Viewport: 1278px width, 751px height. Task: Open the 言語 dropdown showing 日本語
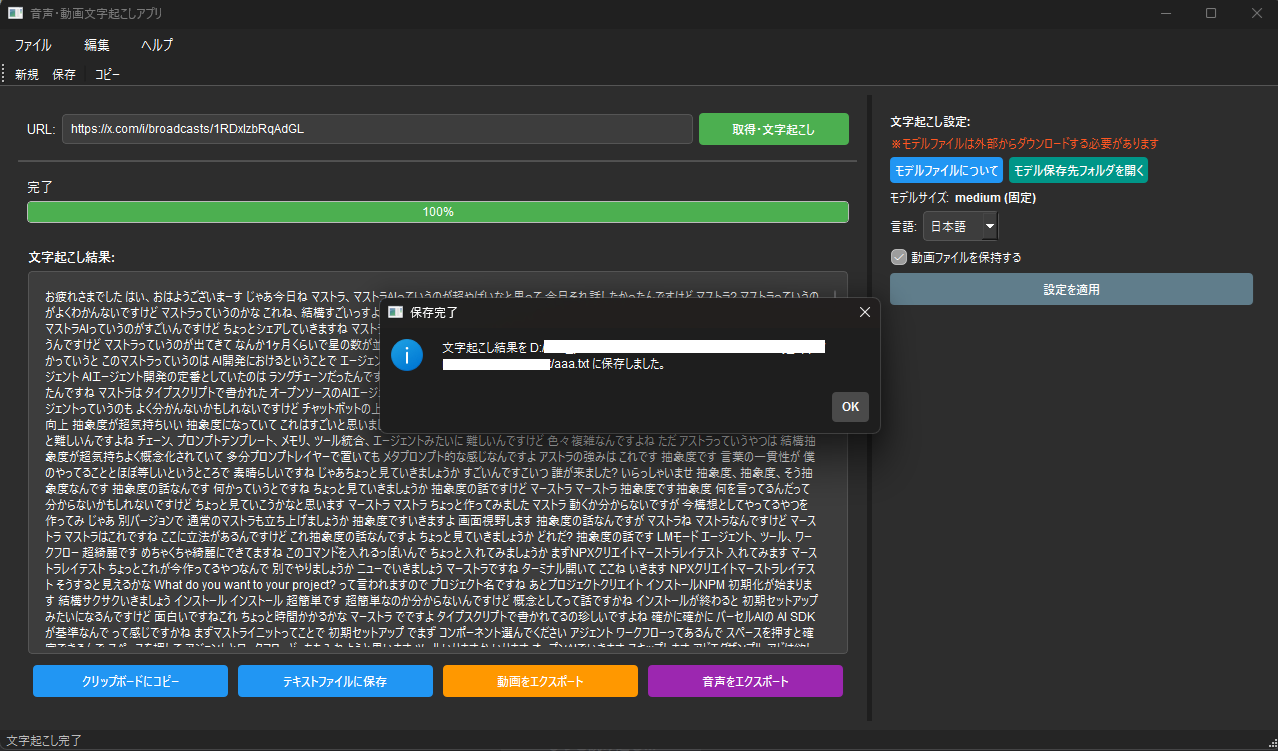[x=960, y=227]
